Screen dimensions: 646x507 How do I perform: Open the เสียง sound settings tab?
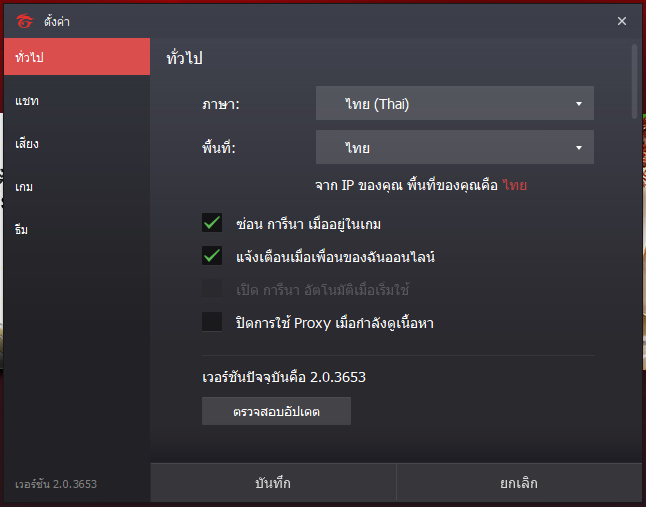(77, 143)
